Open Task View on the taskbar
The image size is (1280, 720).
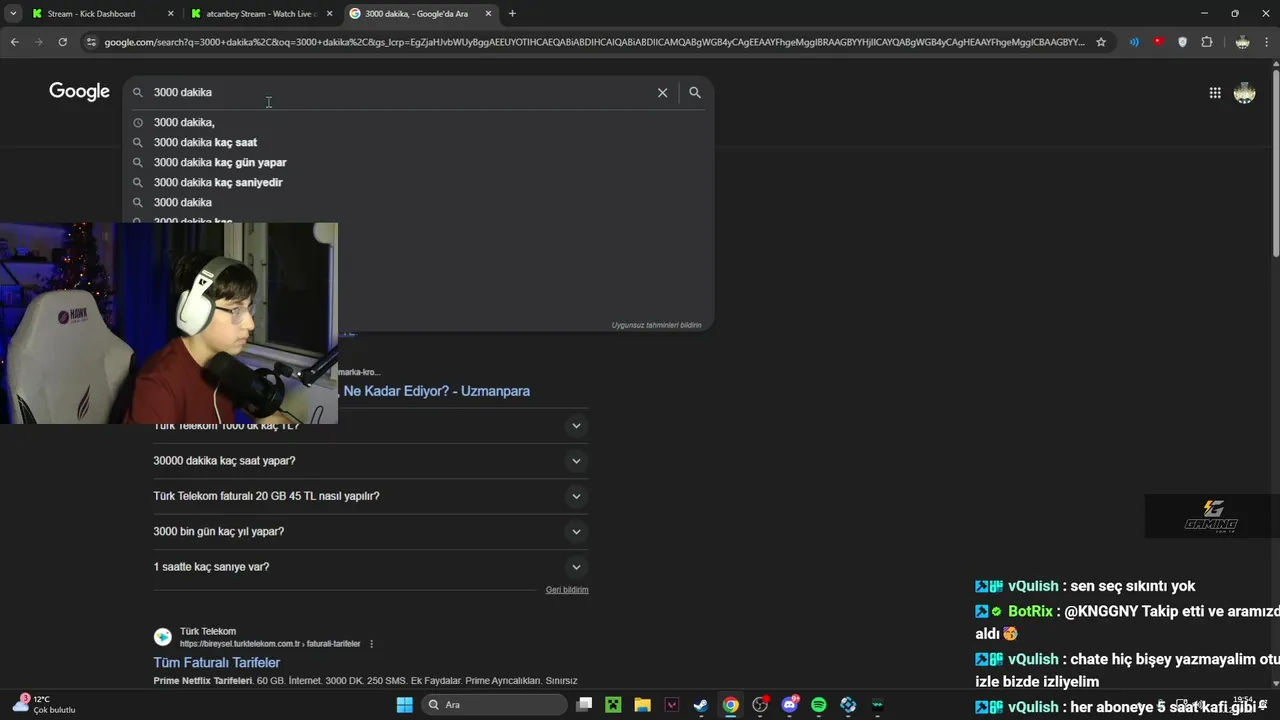click(x=584, y=705)
